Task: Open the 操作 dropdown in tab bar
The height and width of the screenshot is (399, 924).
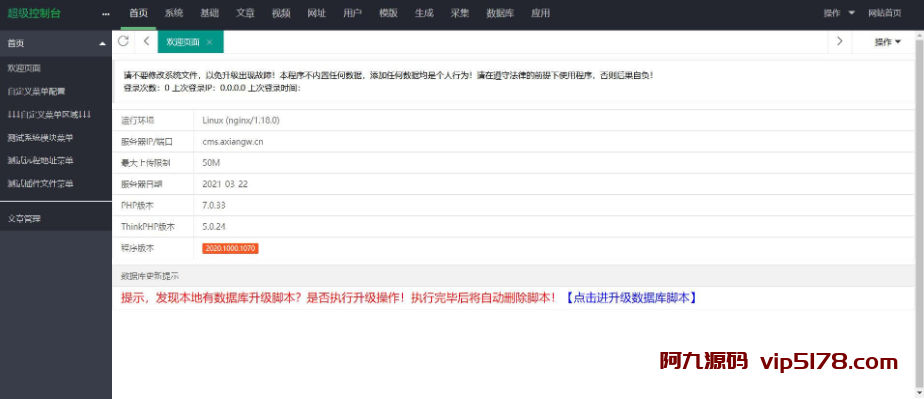Action: tap(887, 42)
